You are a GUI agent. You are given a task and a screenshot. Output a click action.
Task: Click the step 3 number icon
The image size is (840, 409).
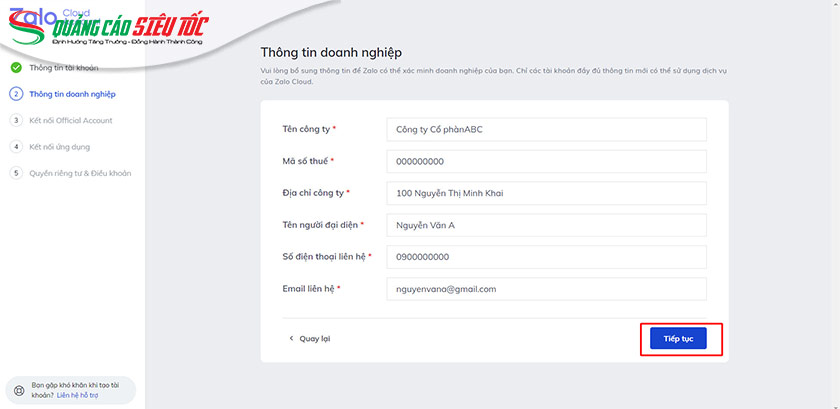coord(16,120)
